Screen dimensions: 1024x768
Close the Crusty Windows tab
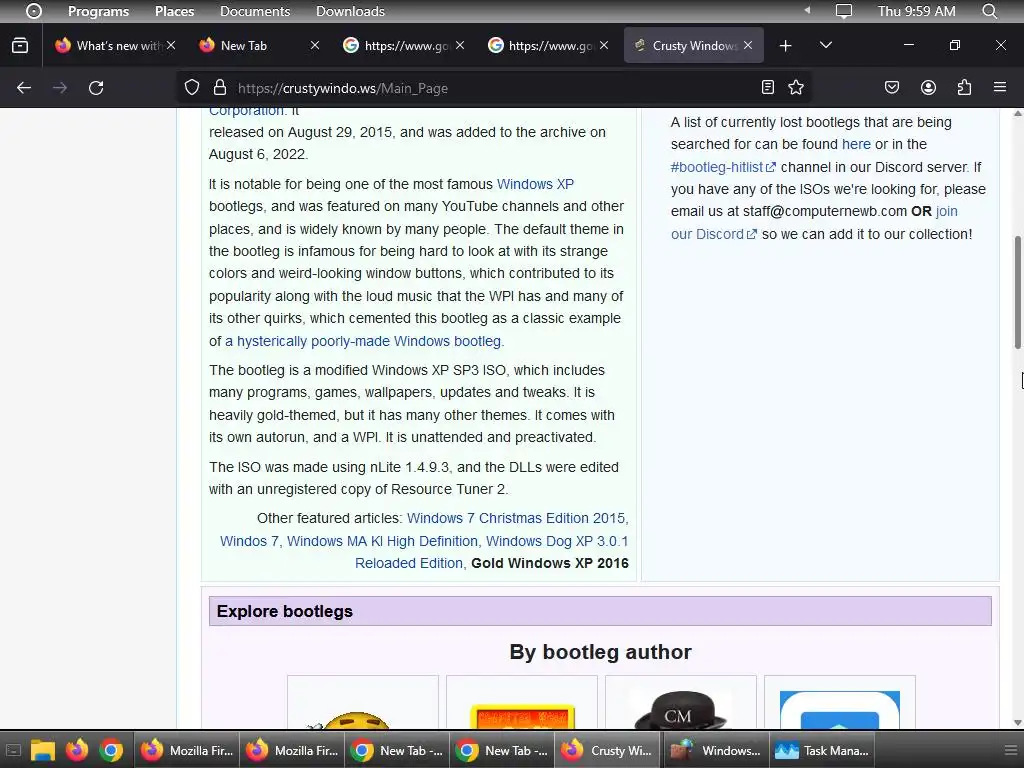coord(748,45)
